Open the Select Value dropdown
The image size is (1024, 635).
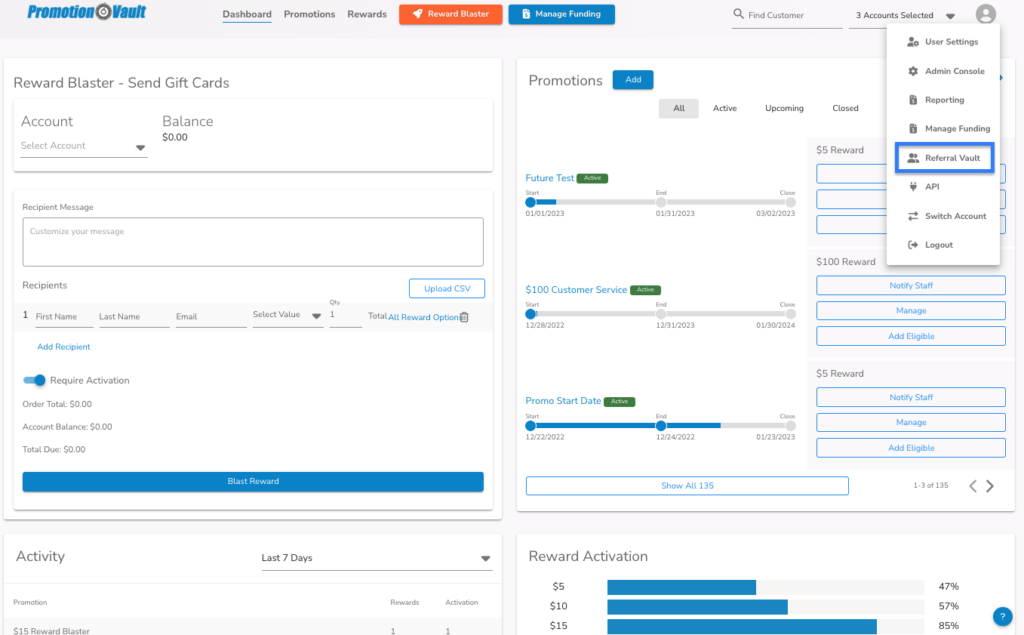[x=287, y=315]
